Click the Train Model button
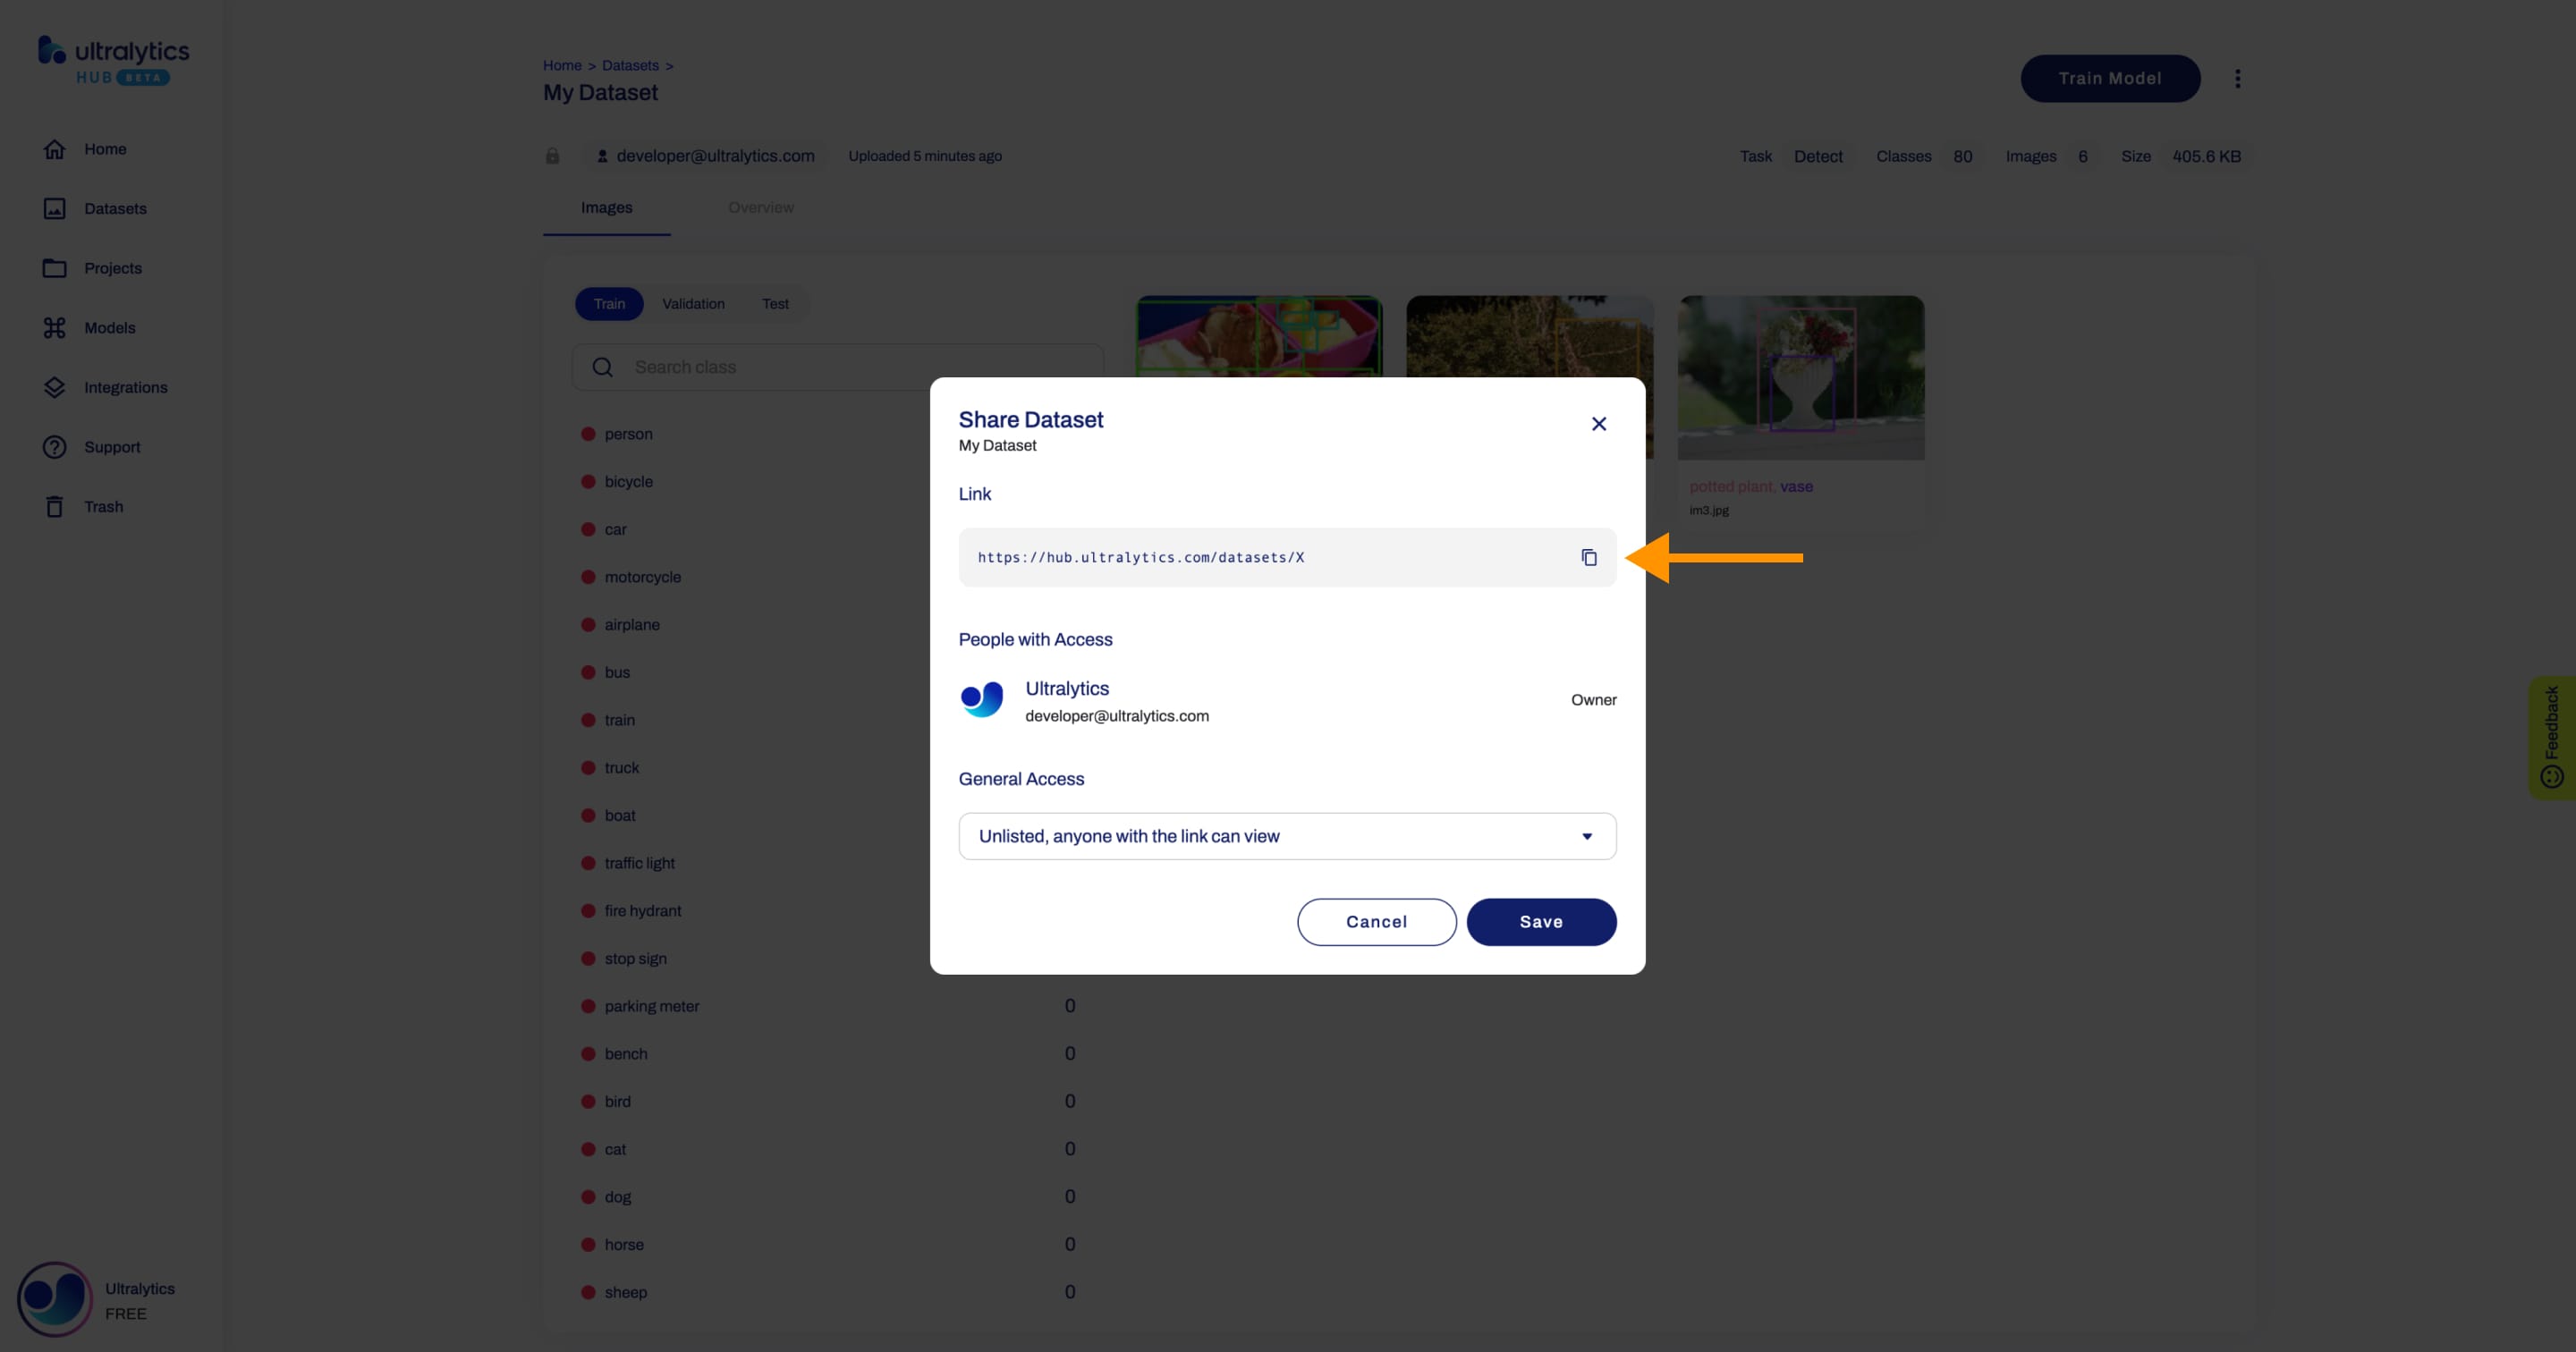Screen dimensions: 2576x1352 point(2109,77)
